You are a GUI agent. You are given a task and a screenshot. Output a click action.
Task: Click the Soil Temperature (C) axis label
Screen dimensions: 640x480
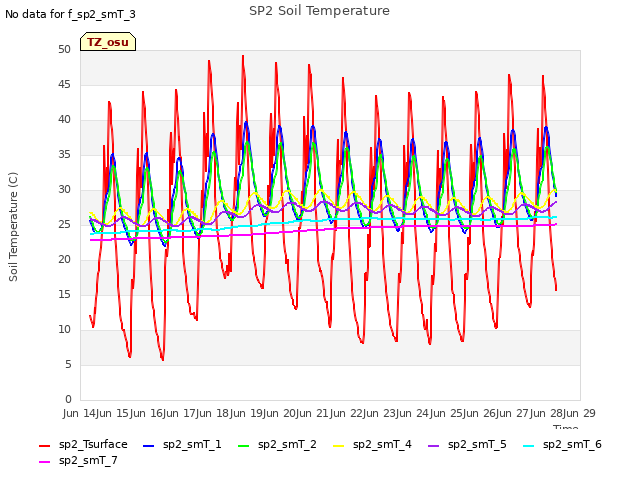point(13,227)
